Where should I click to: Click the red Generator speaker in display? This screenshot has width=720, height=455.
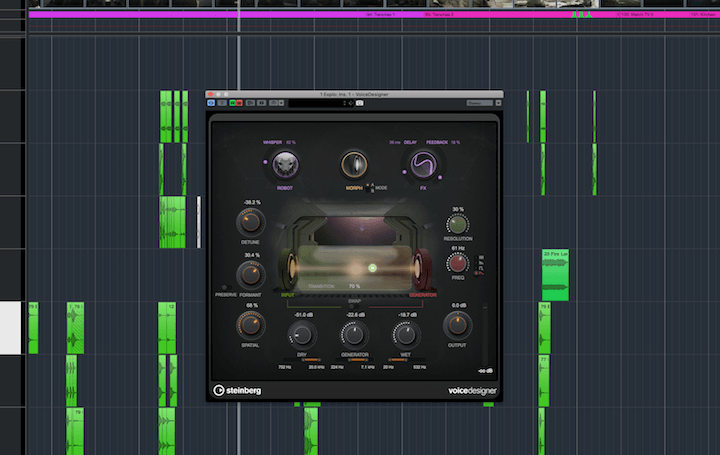(421, 268)
